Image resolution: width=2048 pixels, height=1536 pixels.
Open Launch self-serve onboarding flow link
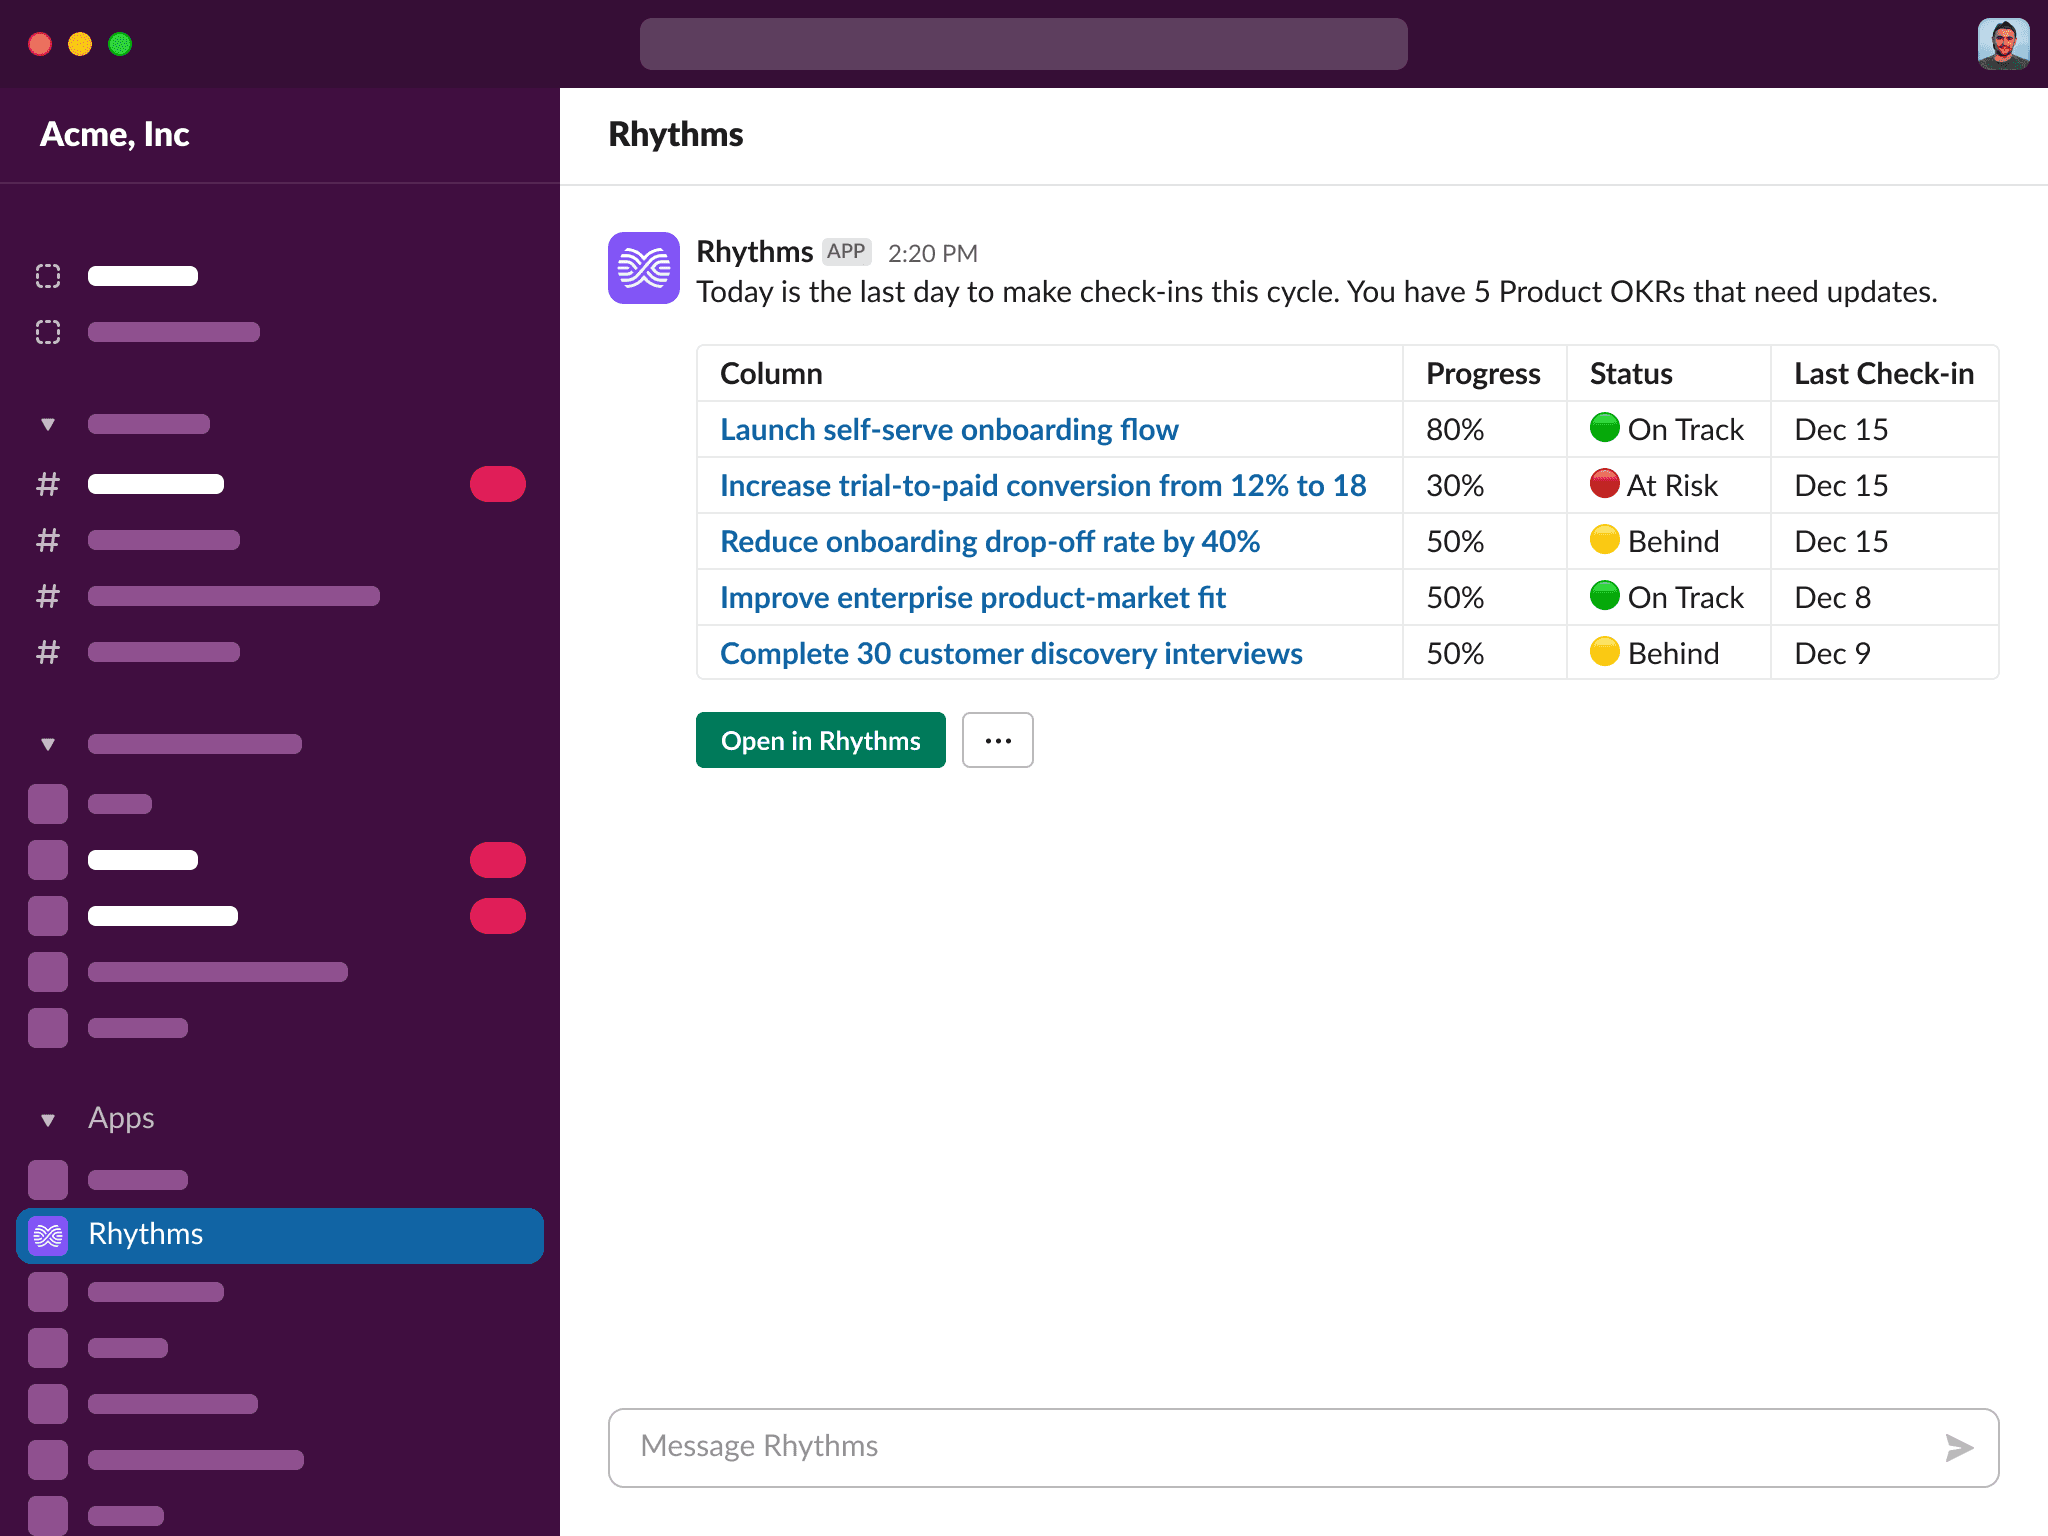pyautogui.click(x=948, y=430)
